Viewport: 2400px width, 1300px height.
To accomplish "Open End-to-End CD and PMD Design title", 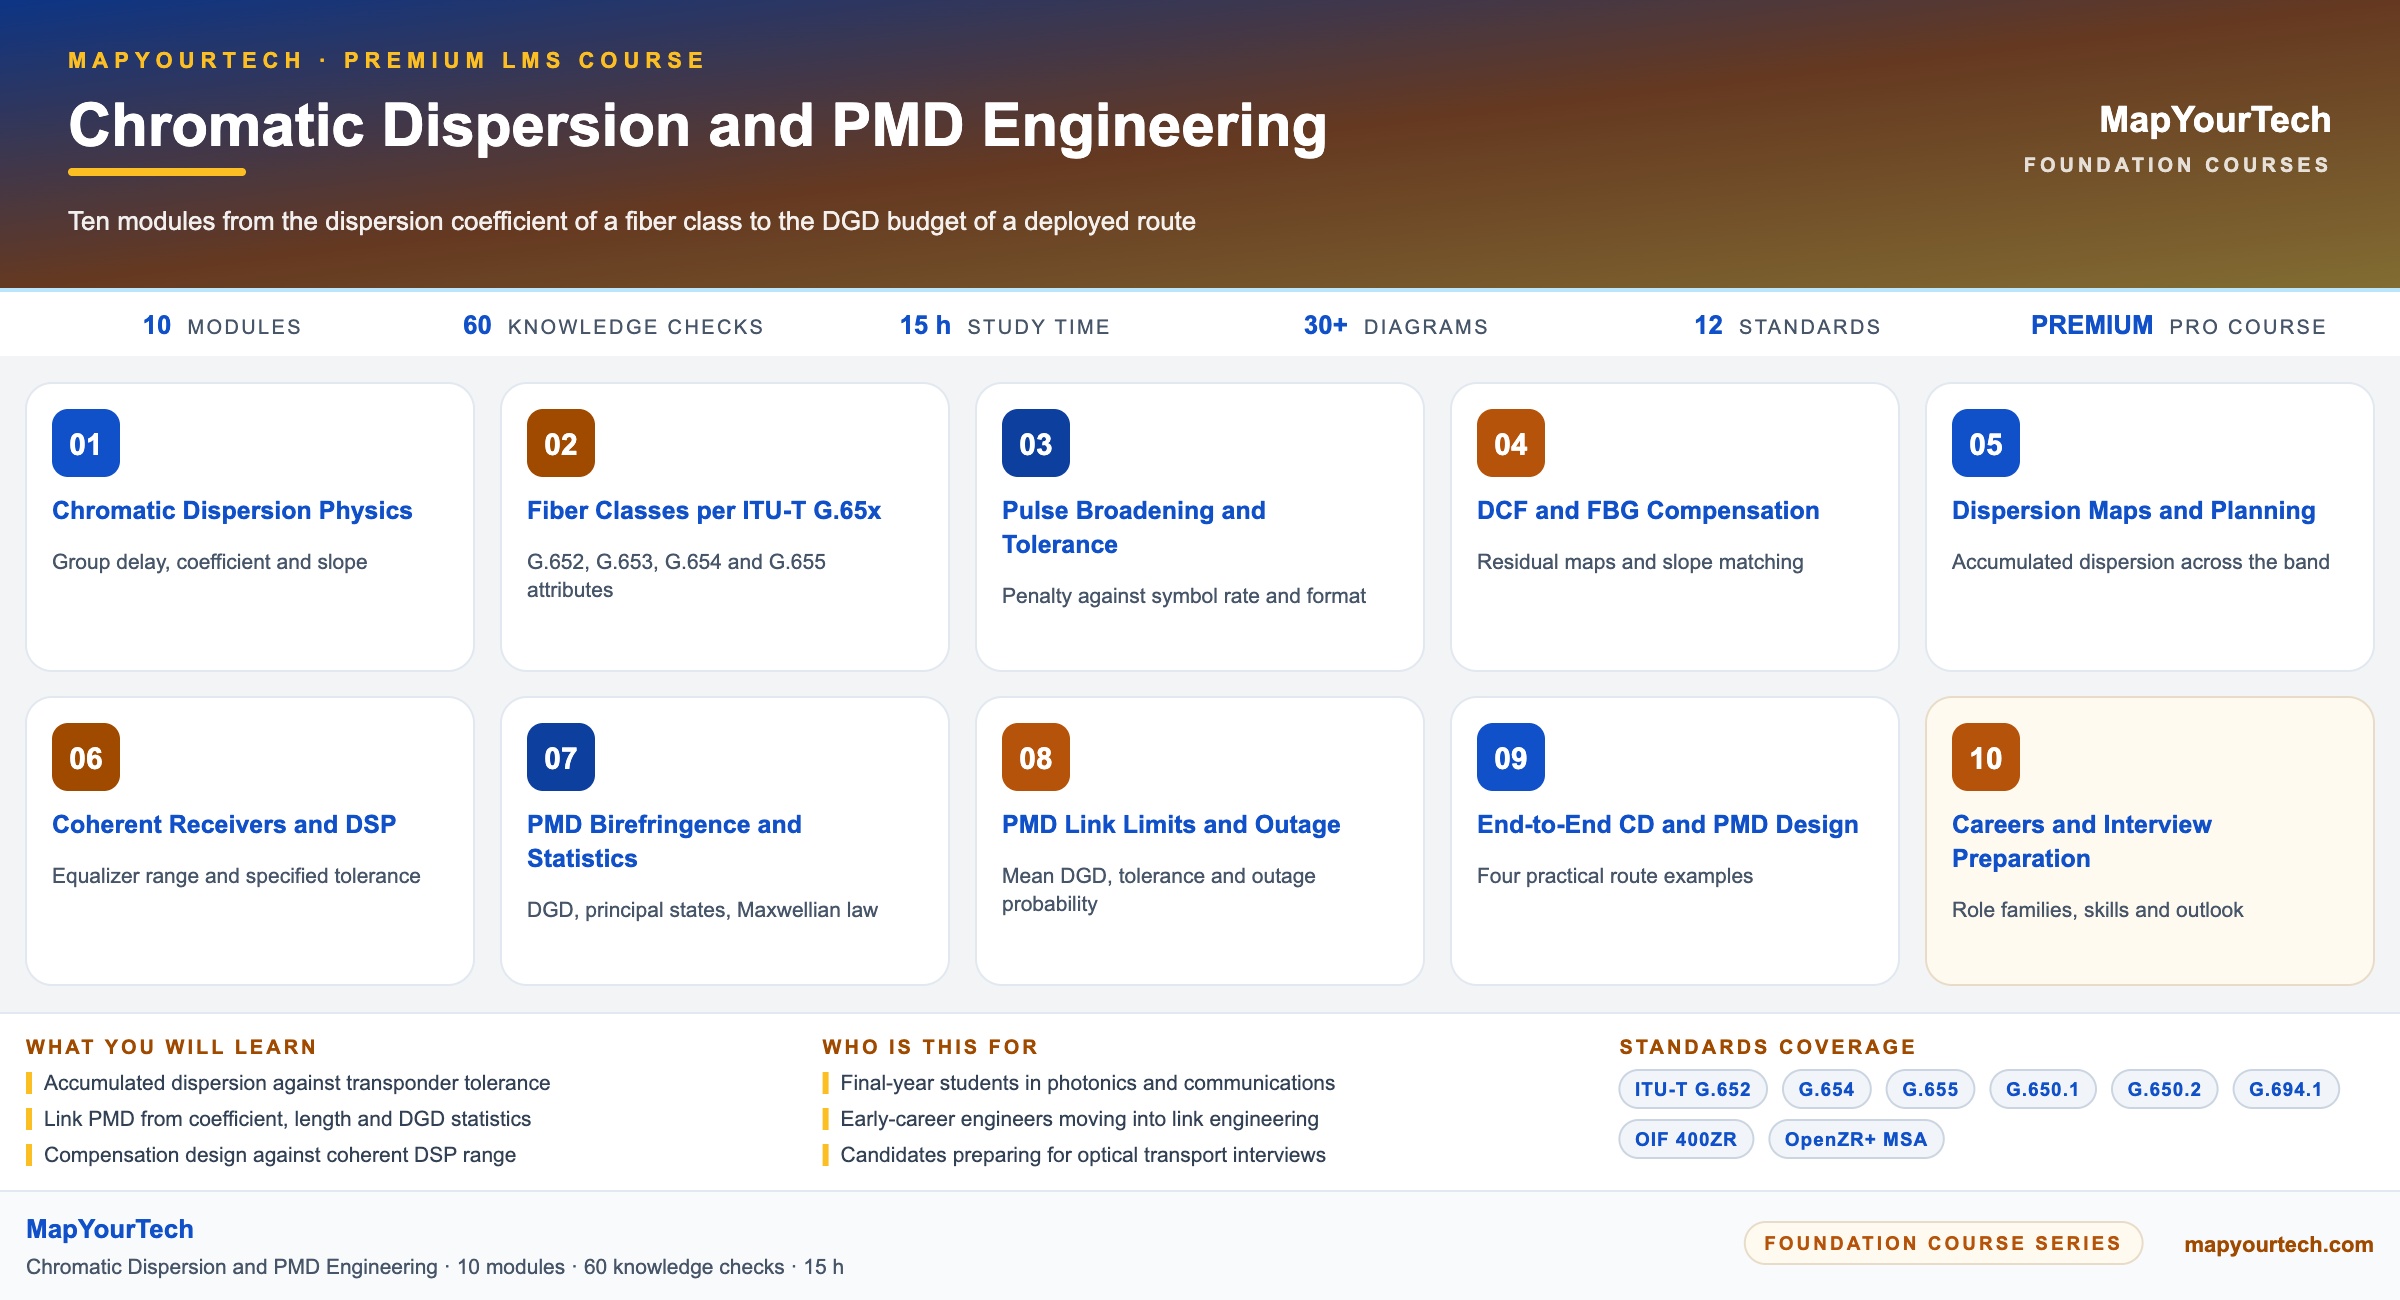I will [1668, 824].
